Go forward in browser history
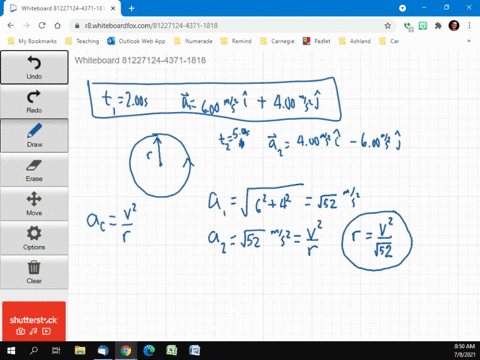The image size is (480, 360). (26, 26)
